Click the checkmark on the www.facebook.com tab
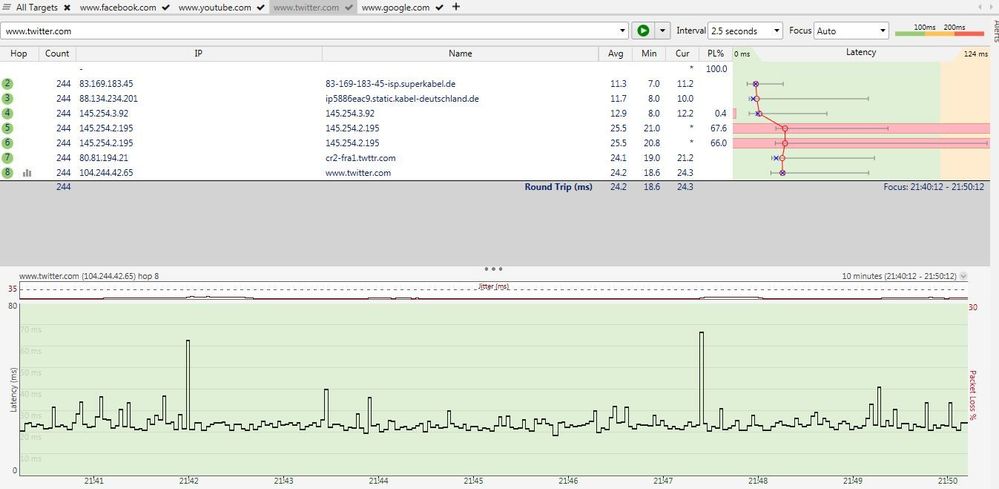This screenshot has height=489, width=999. click(166, 8)
